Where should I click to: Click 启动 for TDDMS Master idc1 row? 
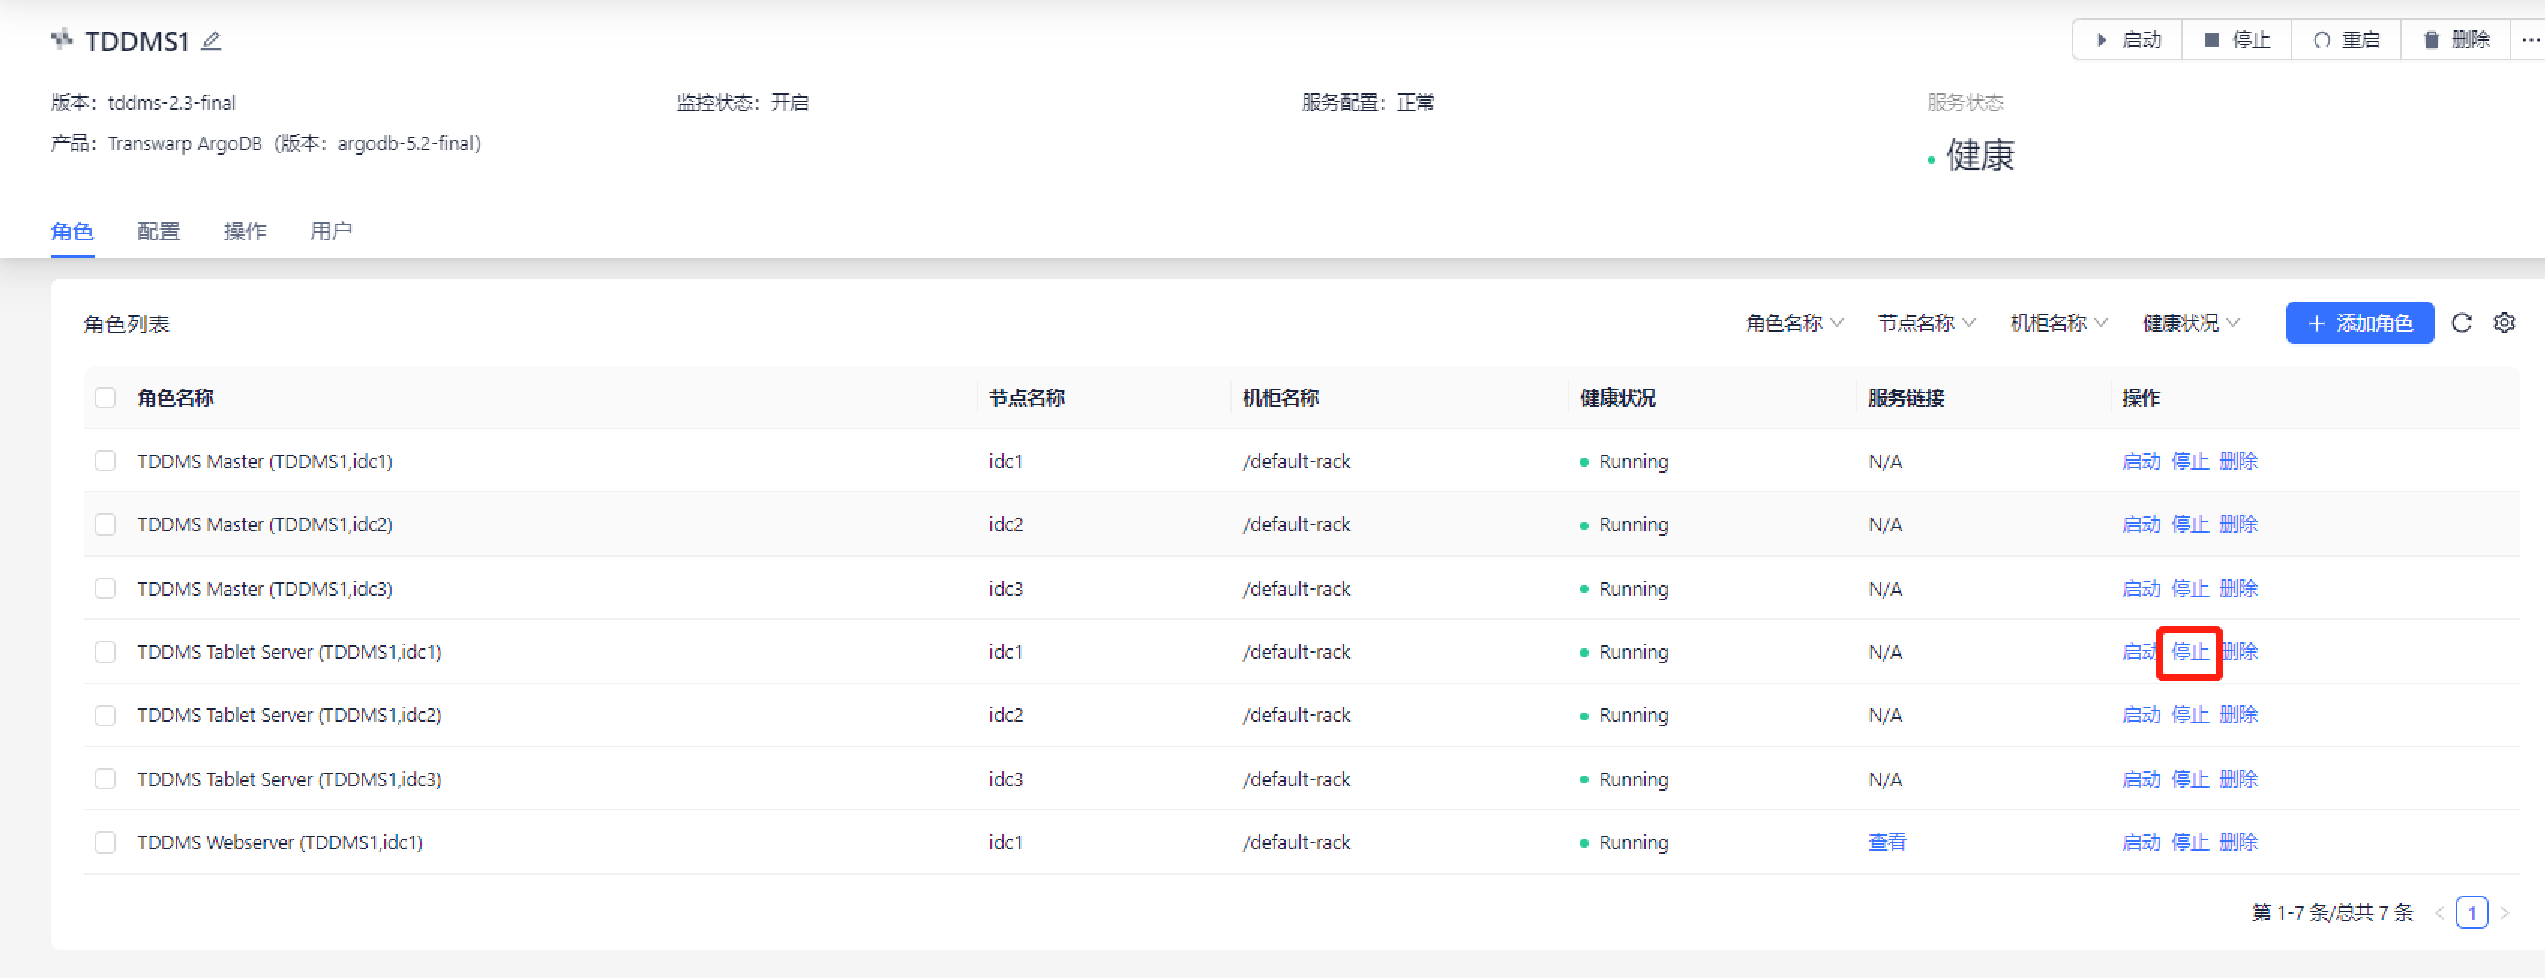2141,461
